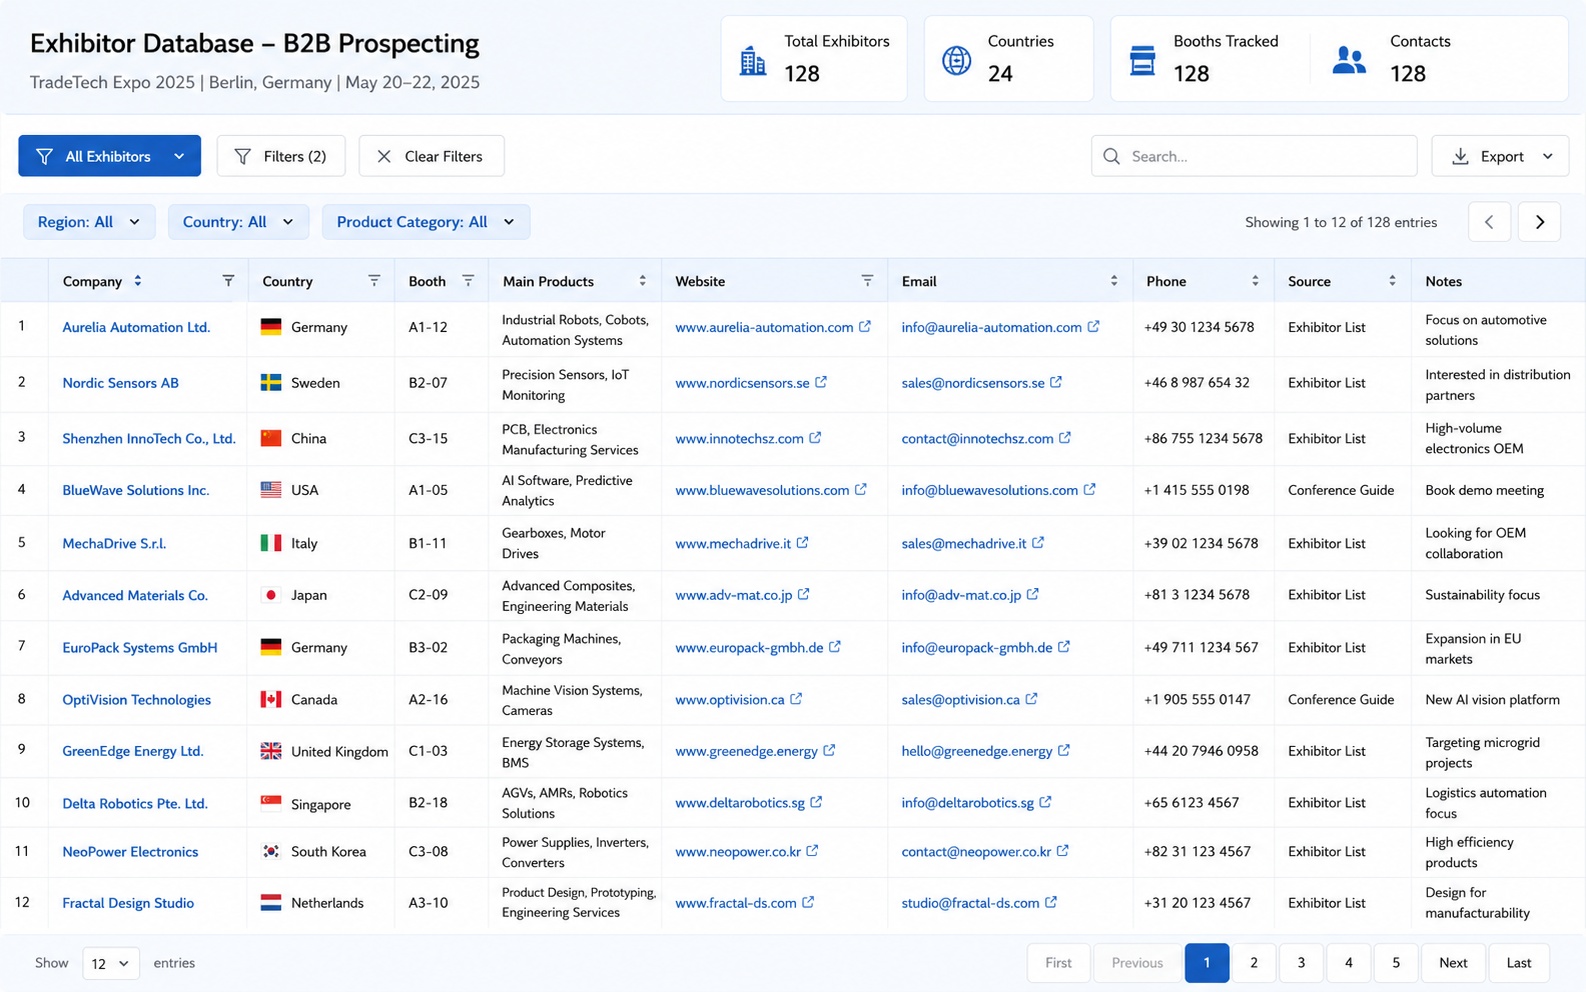Viewport: 1586px width, 992px height.
Task: Click the Next pagination button
Action: click(1453, 963)
